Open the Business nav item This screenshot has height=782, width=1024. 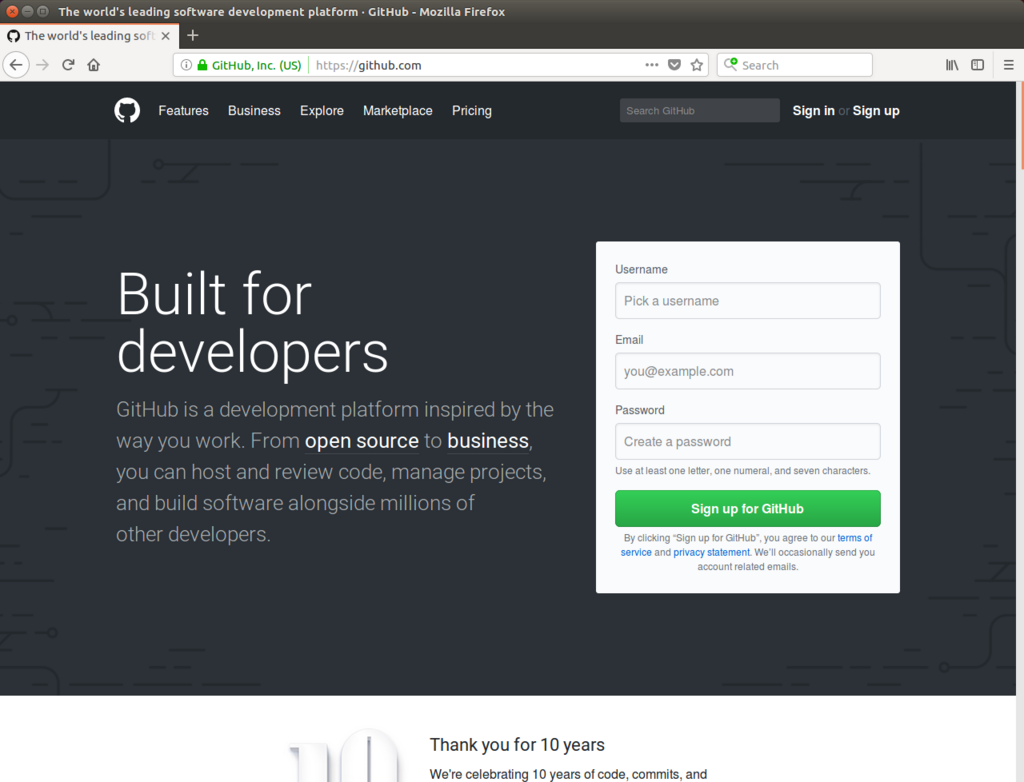(x=254, y=110)
